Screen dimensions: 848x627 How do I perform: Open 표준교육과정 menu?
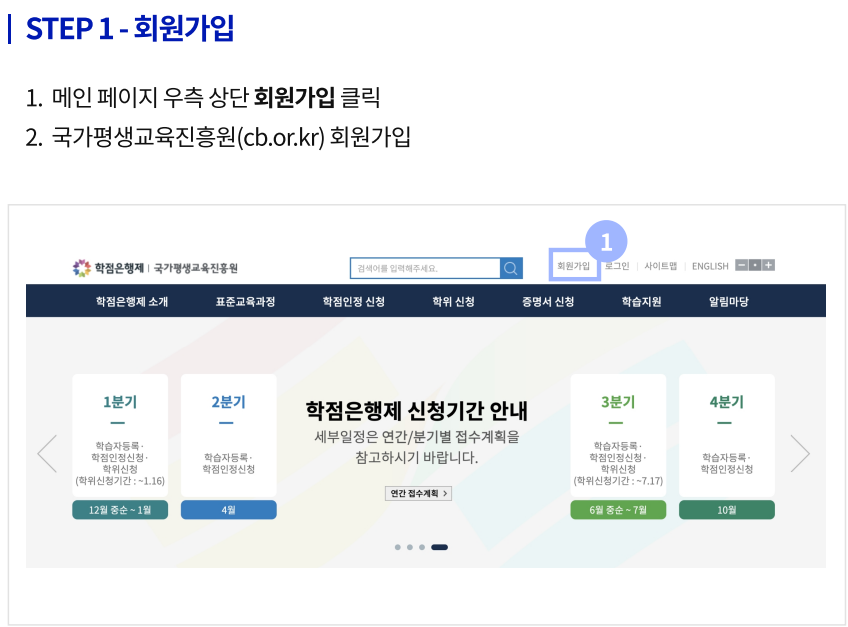[245, 301]
